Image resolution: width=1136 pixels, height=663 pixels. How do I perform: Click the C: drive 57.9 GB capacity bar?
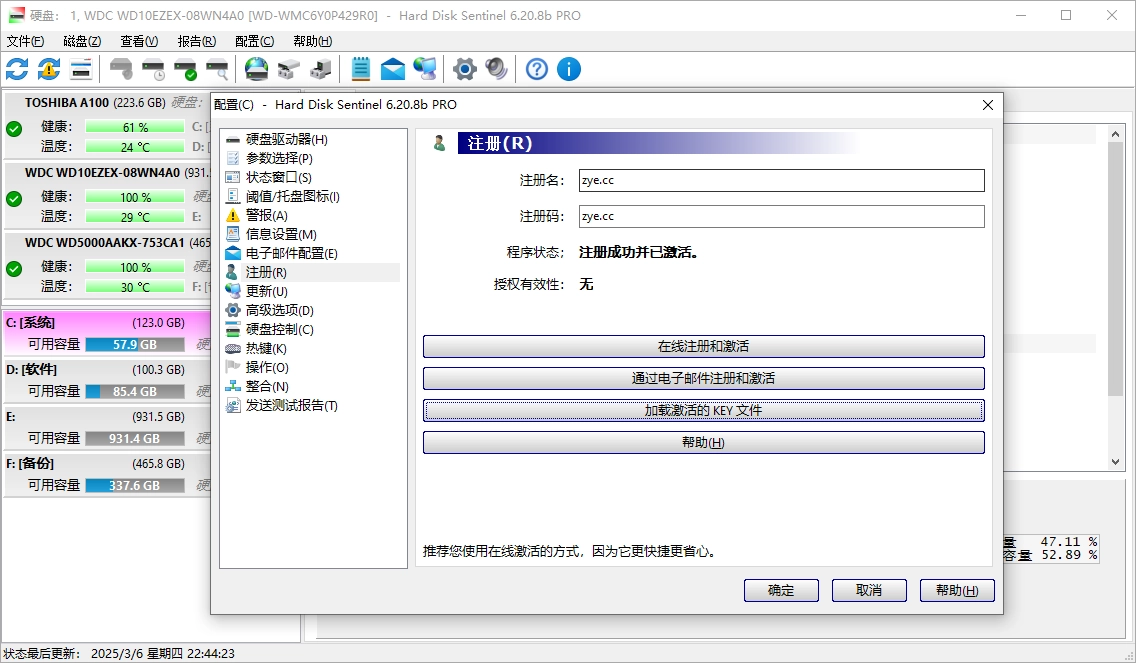pyautogui.click(x=135, y=344)
